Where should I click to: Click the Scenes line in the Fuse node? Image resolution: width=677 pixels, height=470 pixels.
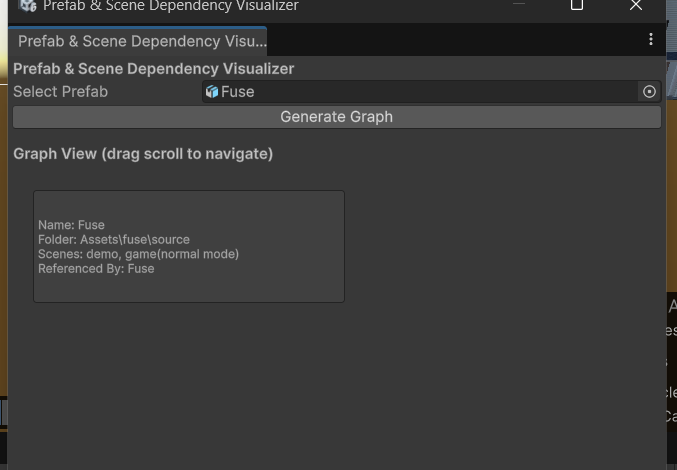tap(138, 254)
